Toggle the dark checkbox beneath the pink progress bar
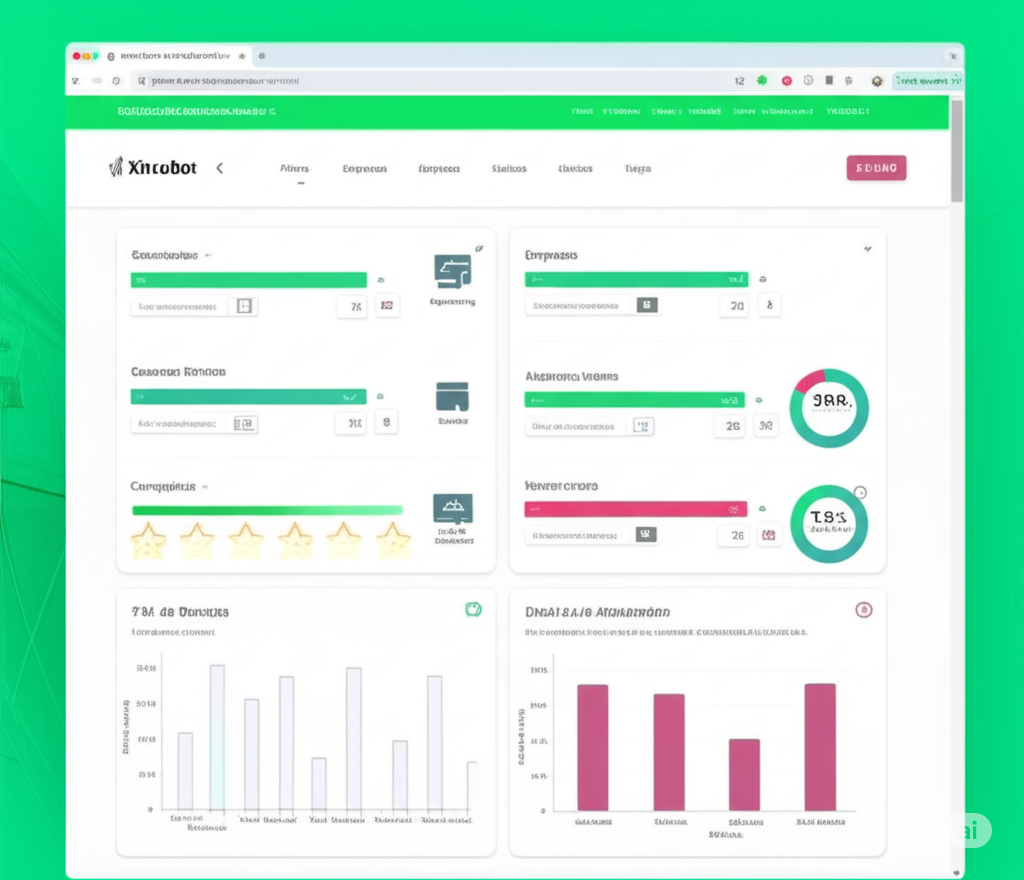The image size is (1024, 880). point(647,534)
